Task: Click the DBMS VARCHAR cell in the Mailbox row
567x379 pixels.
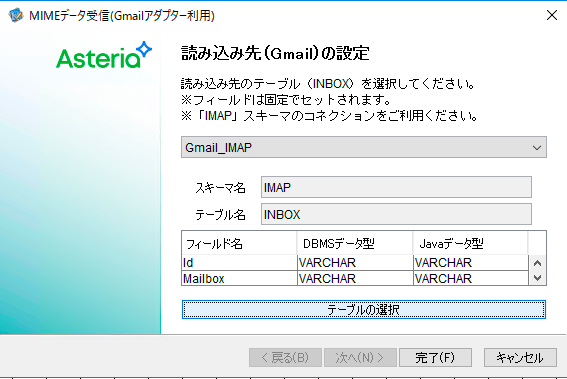Action: click(x=355, y=278)
